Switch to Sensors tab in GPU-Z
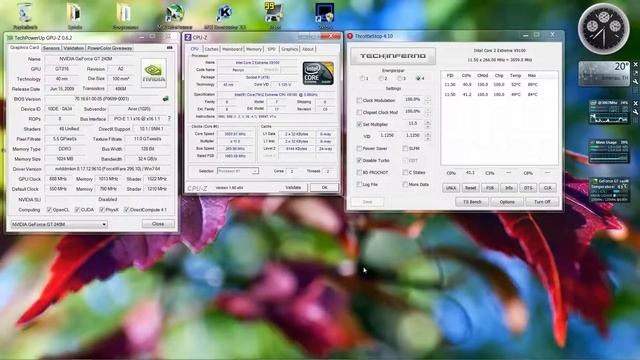Screen dimensions: 640x360 click(51, 48)
